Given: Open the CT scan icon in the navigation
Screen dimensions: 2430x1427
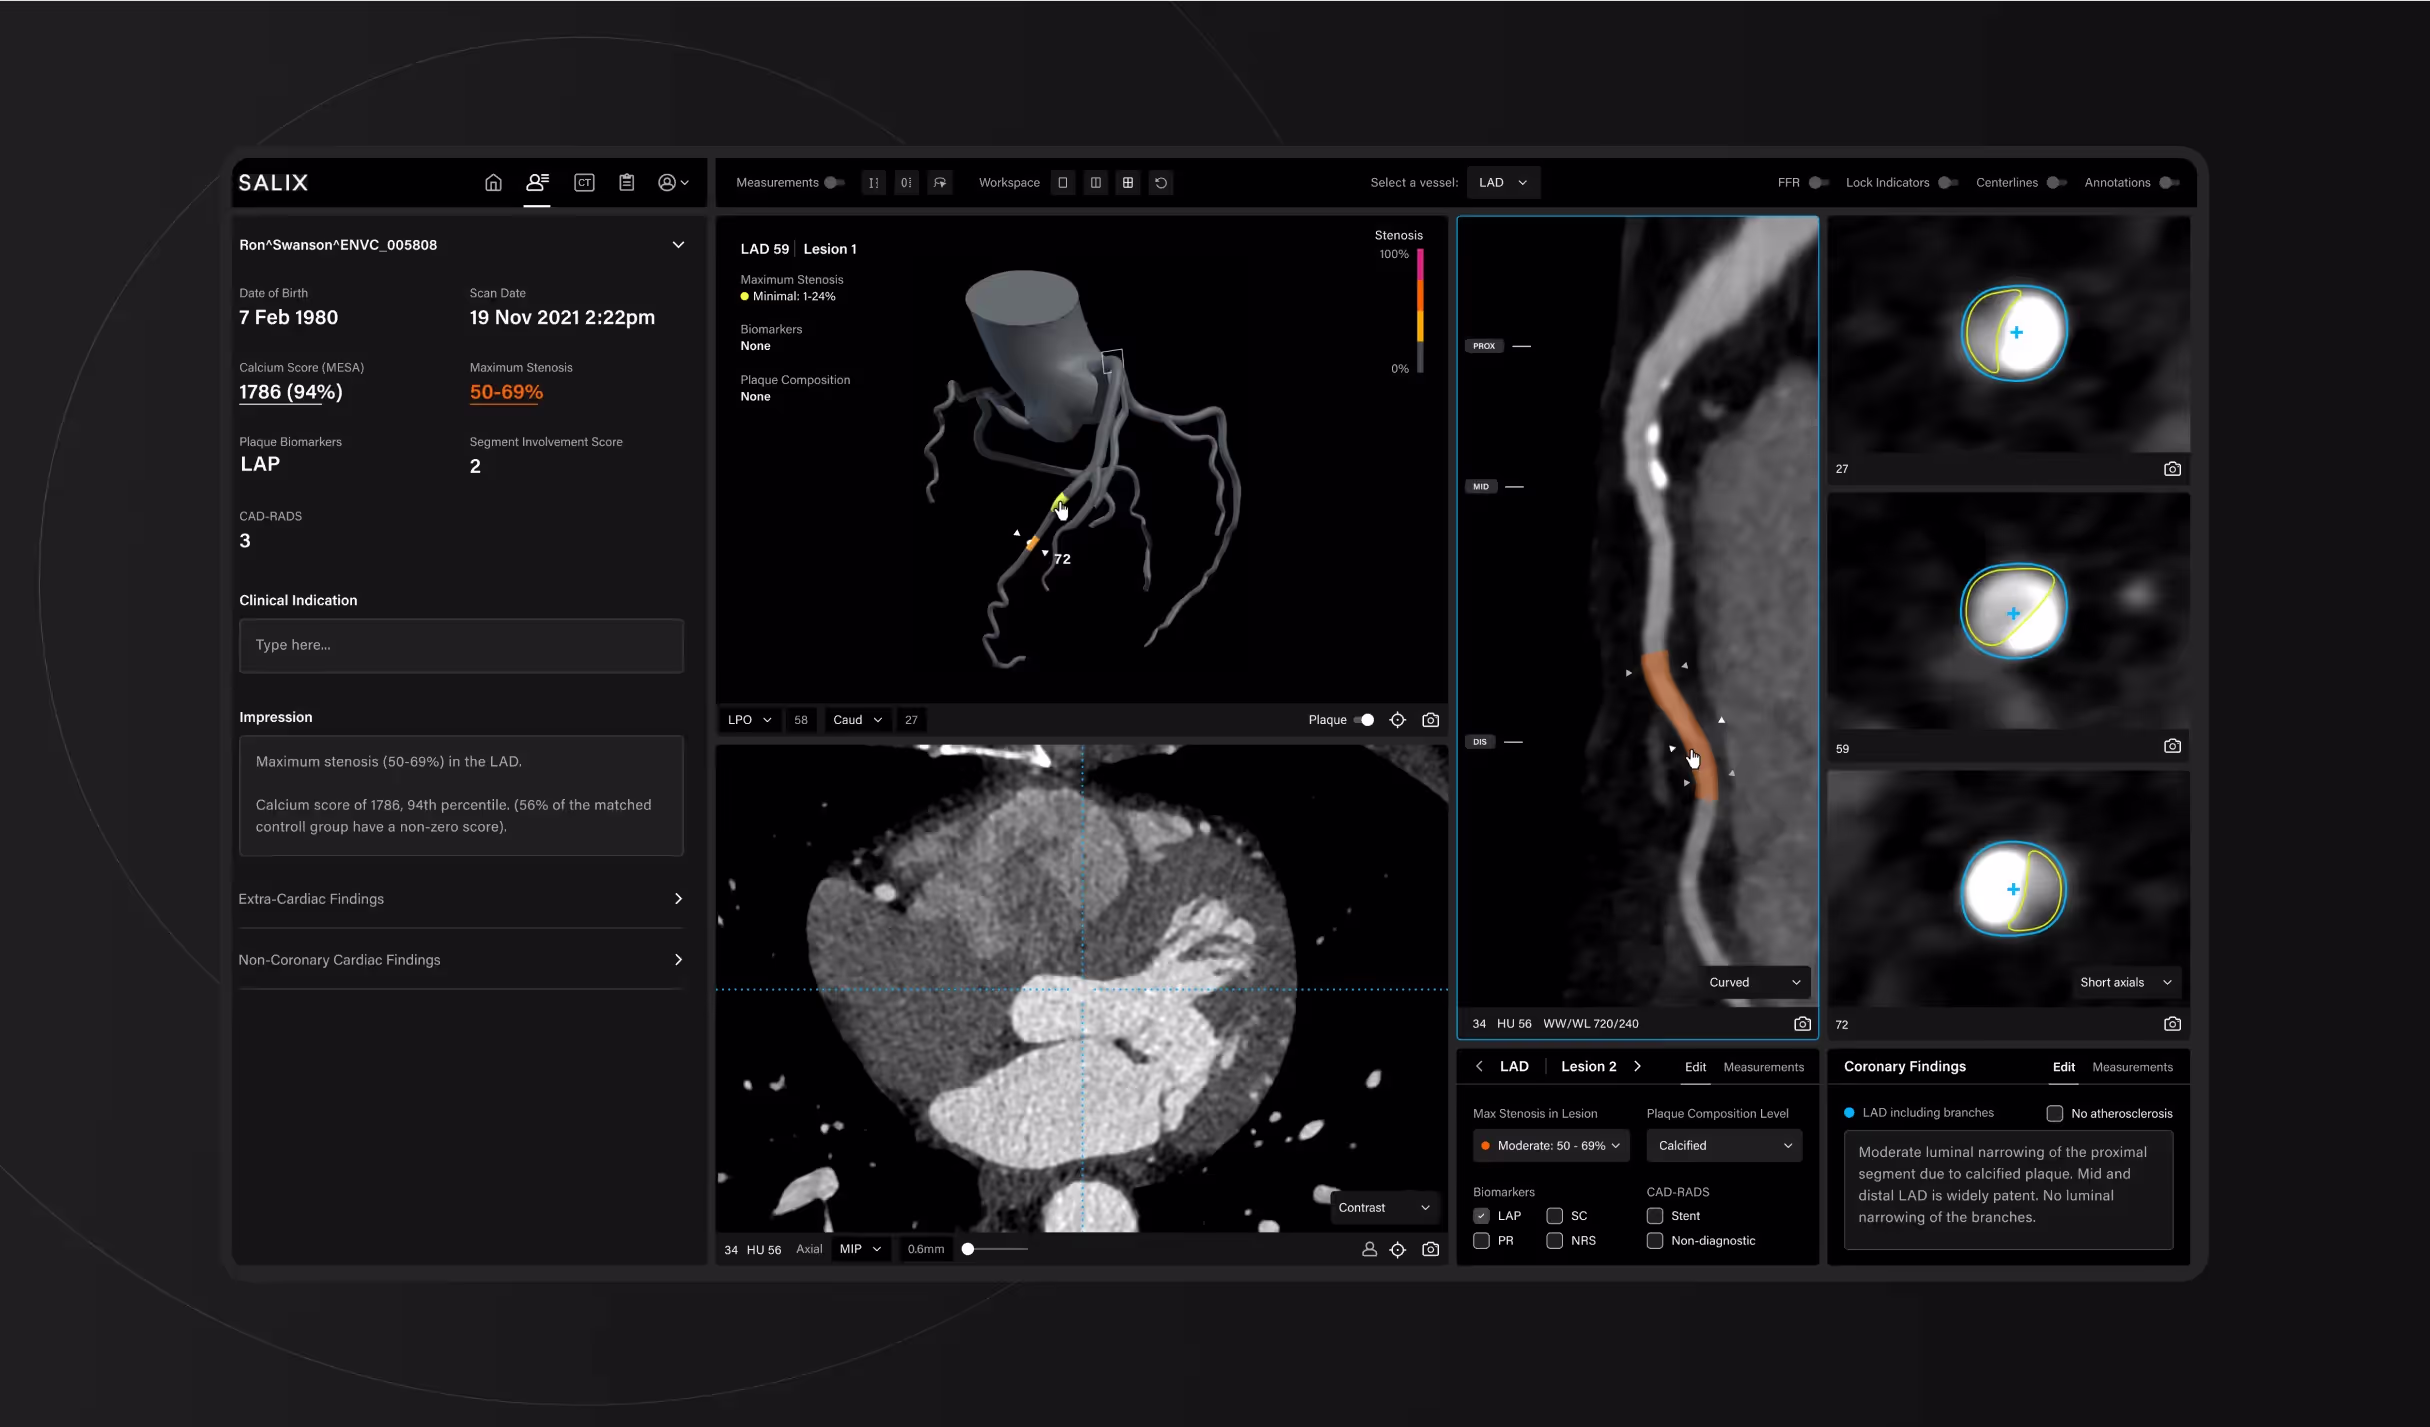Looking at the screenshot, I should [x=584, y=183].
